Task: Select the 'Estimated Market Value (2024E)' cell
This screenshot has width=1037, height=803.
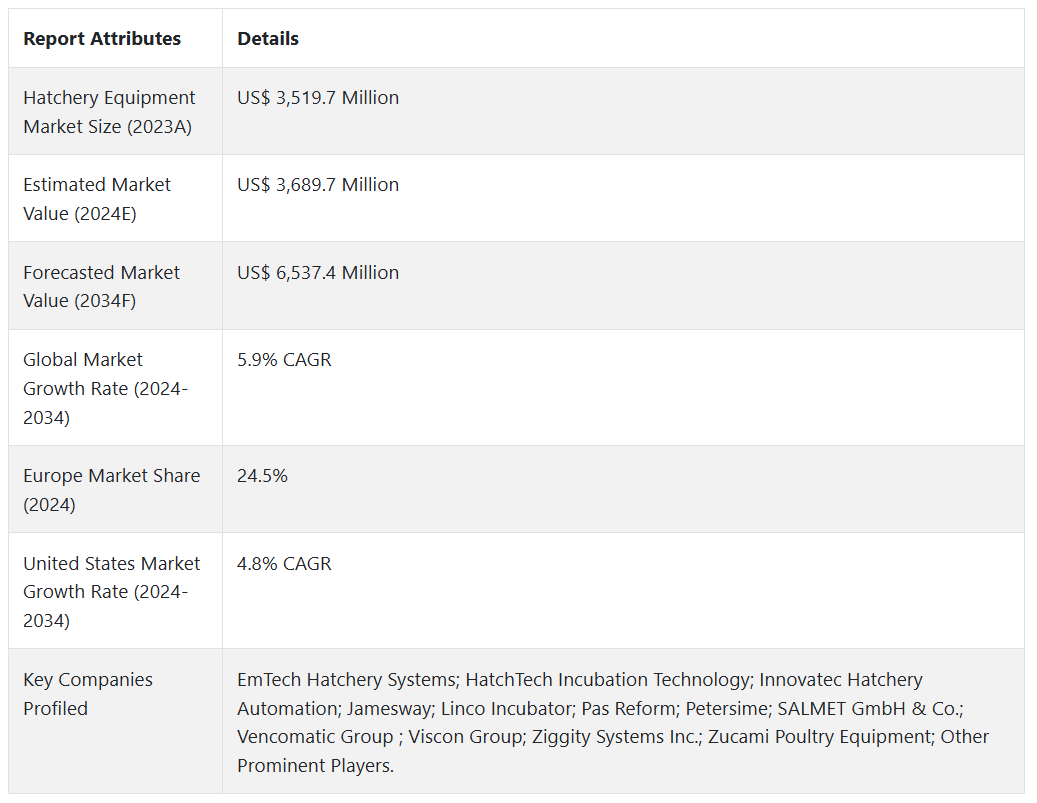Action: [97, 199]
